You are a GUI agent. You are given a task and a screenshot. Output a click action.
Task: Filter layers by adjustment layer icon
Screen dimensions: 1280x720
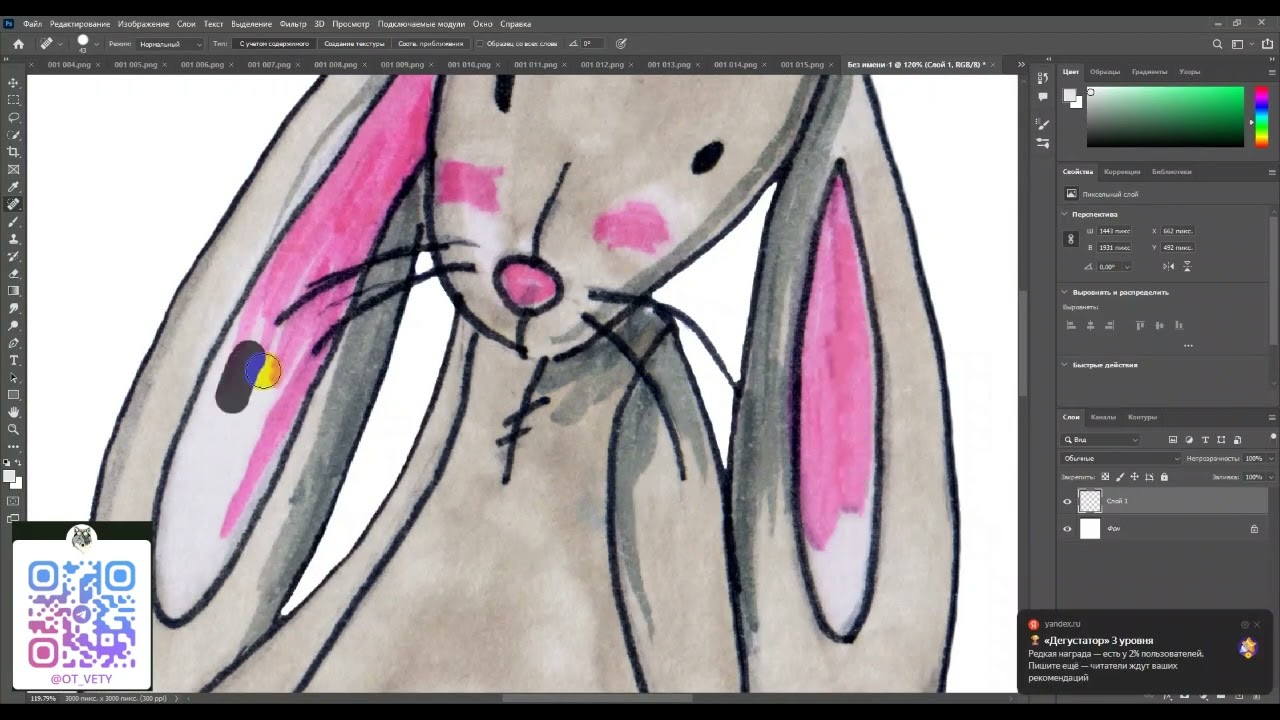(1189, 440)
